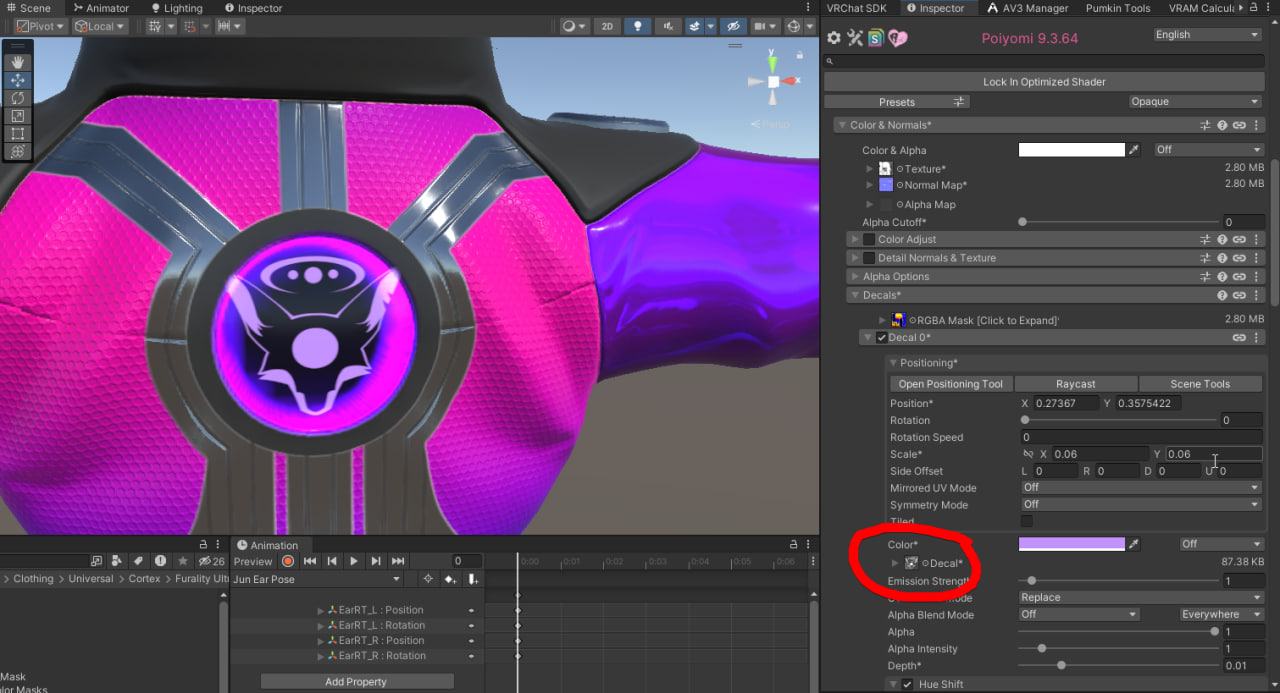
Task: Select the Rect transform tool
Action: click(x=18, y=134)
